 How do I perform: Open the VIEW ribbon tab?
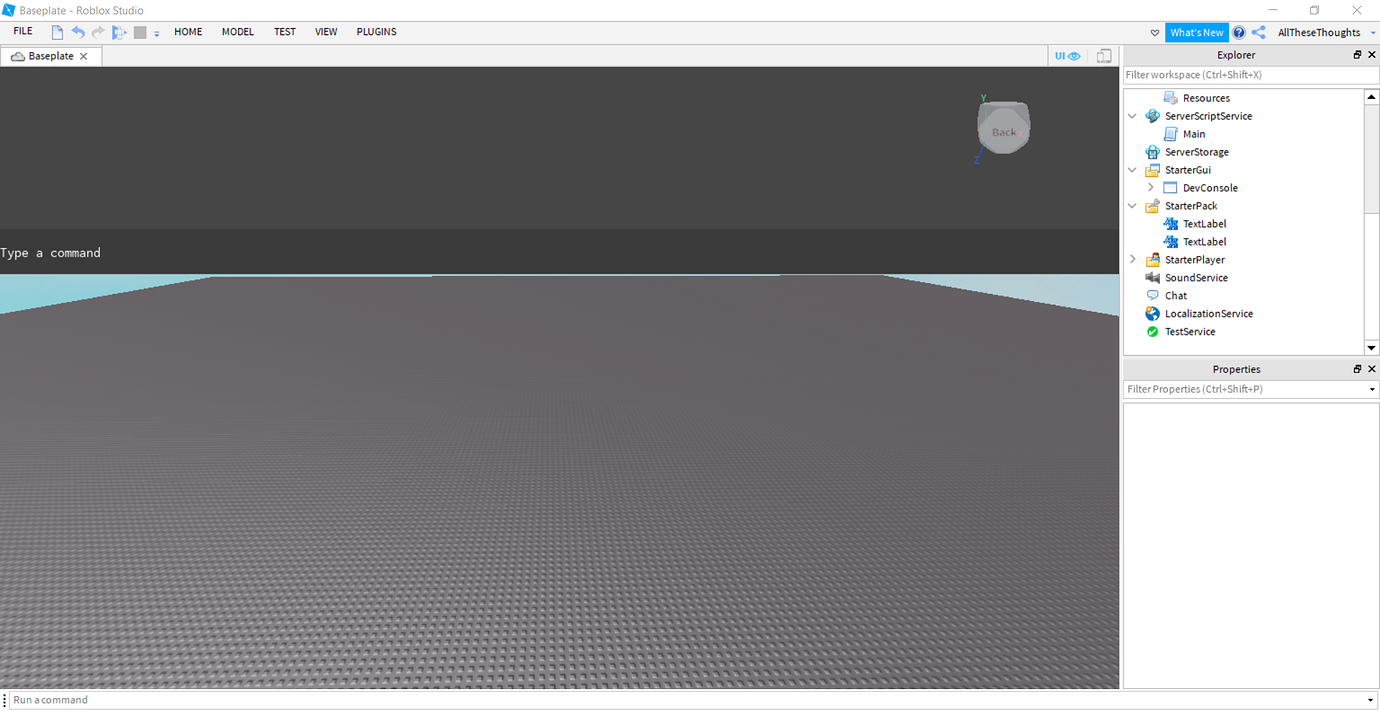coord(326,32)
